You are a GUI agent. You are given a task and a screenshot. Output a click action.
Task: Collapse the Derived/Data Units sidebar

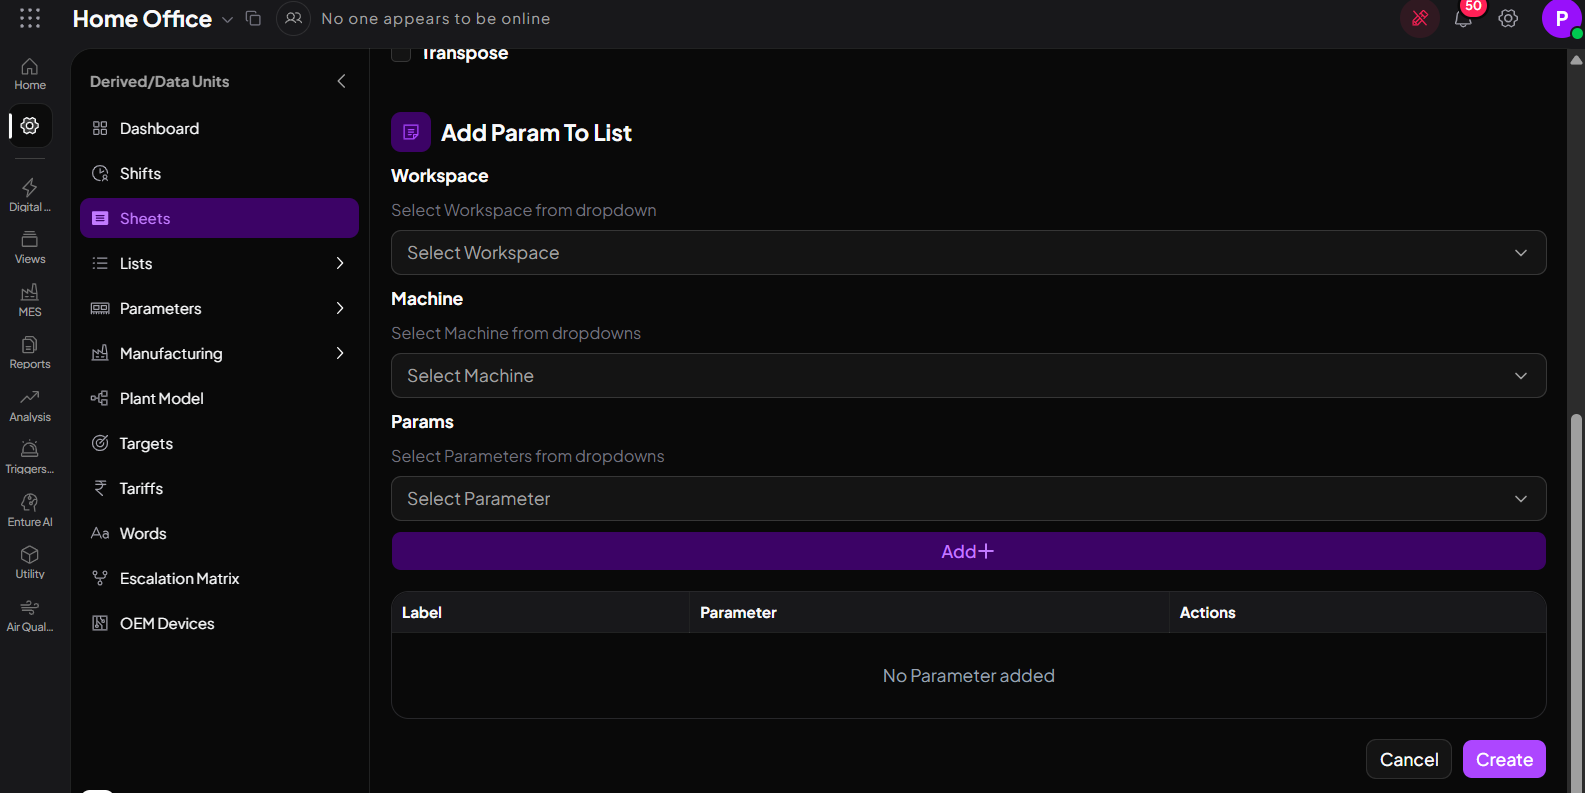pyautogui.click(x=341, y=81)
